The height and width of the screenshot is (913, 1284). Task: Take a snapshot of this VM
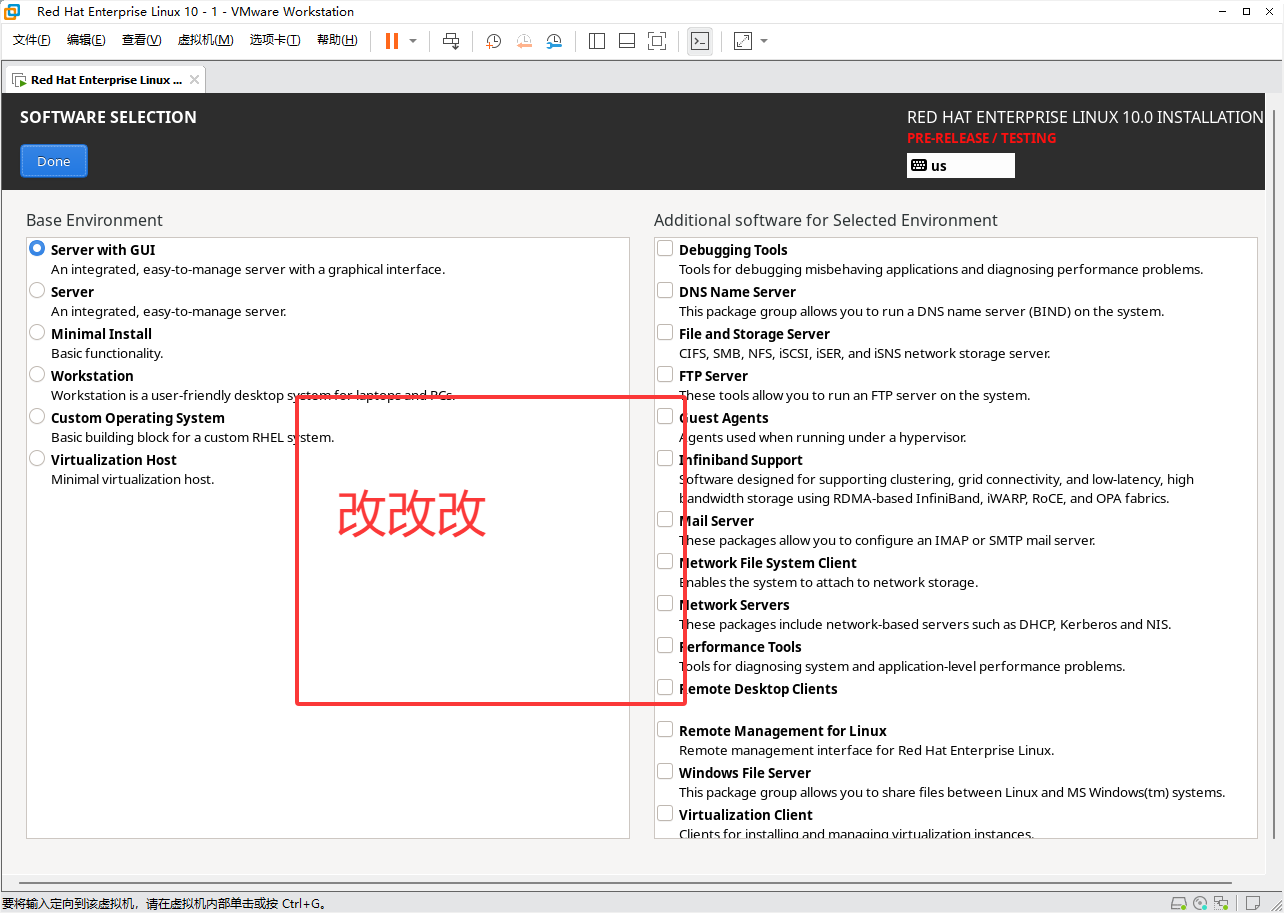494,41
